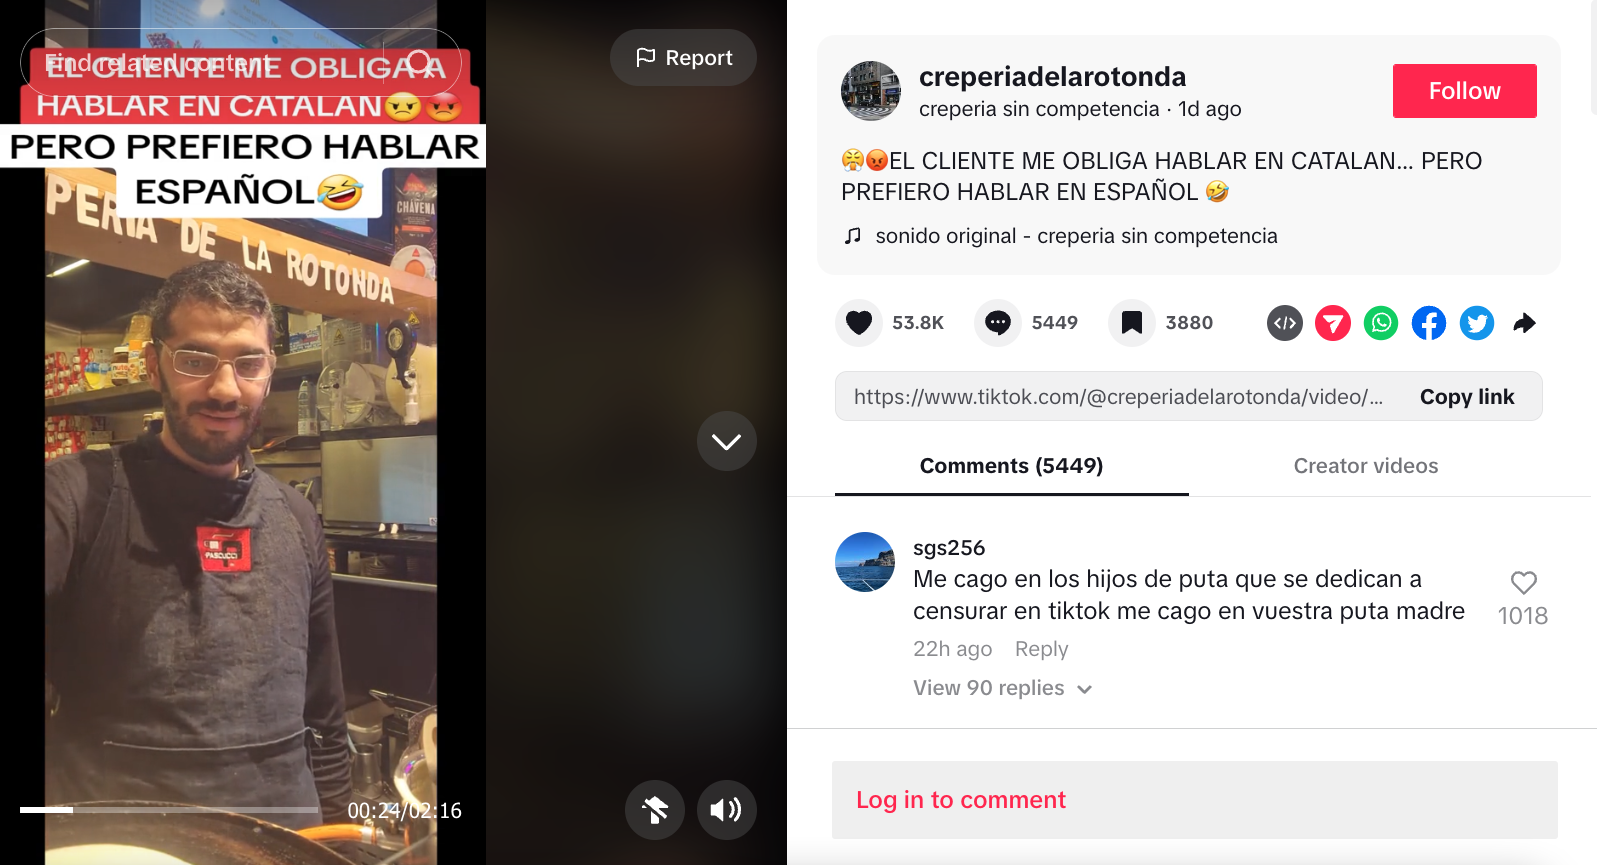Share video to Facebook
This screenshot has height=865, width=1597.
coord(1429,323)
